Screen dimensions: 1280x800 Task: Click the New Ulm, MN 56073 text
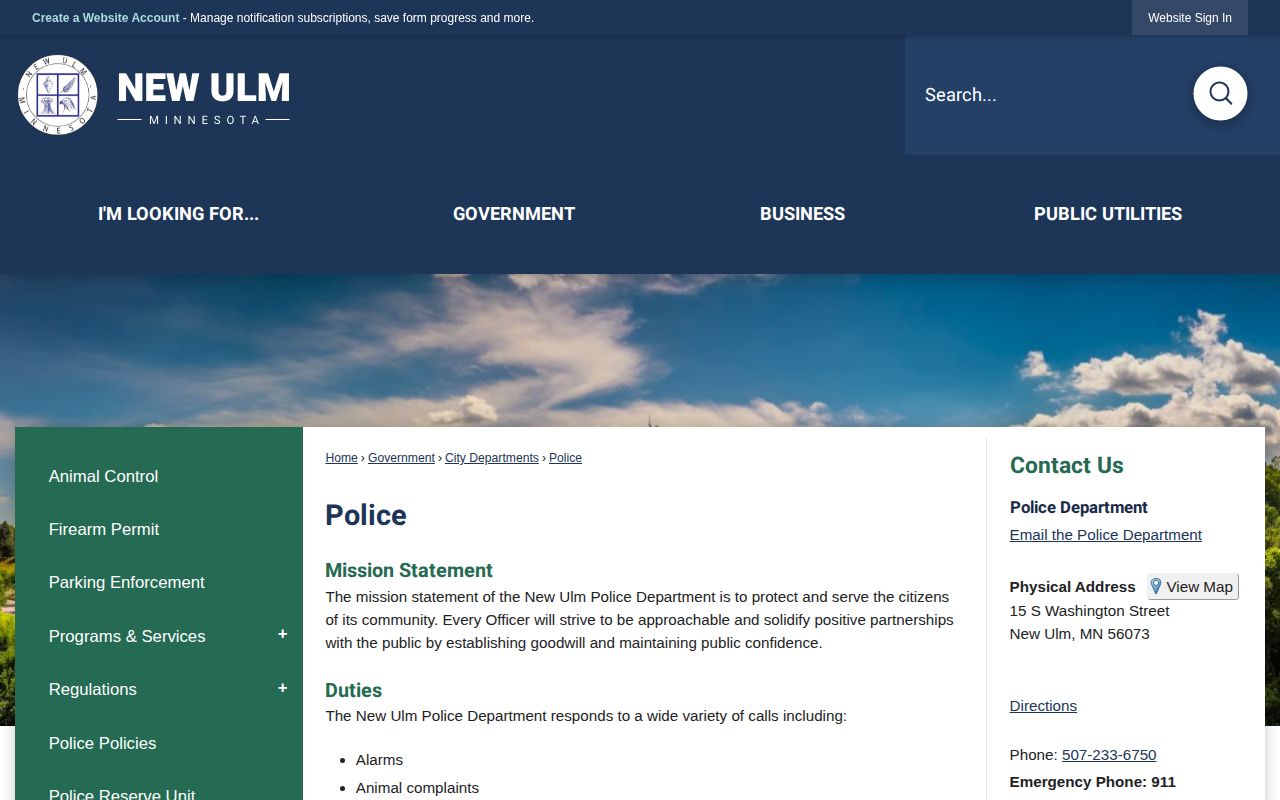point(1080,634)
